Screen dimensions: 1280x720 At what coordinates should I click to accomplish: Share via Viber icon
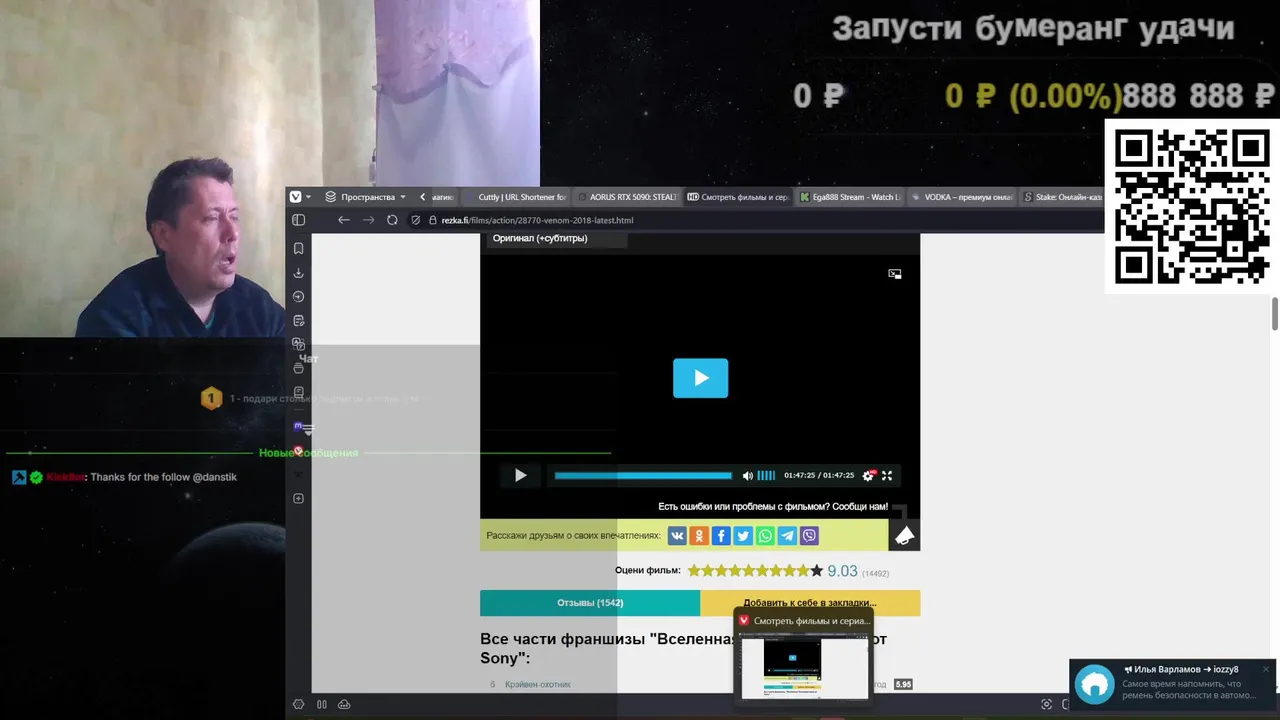click(x=809, y=536)
